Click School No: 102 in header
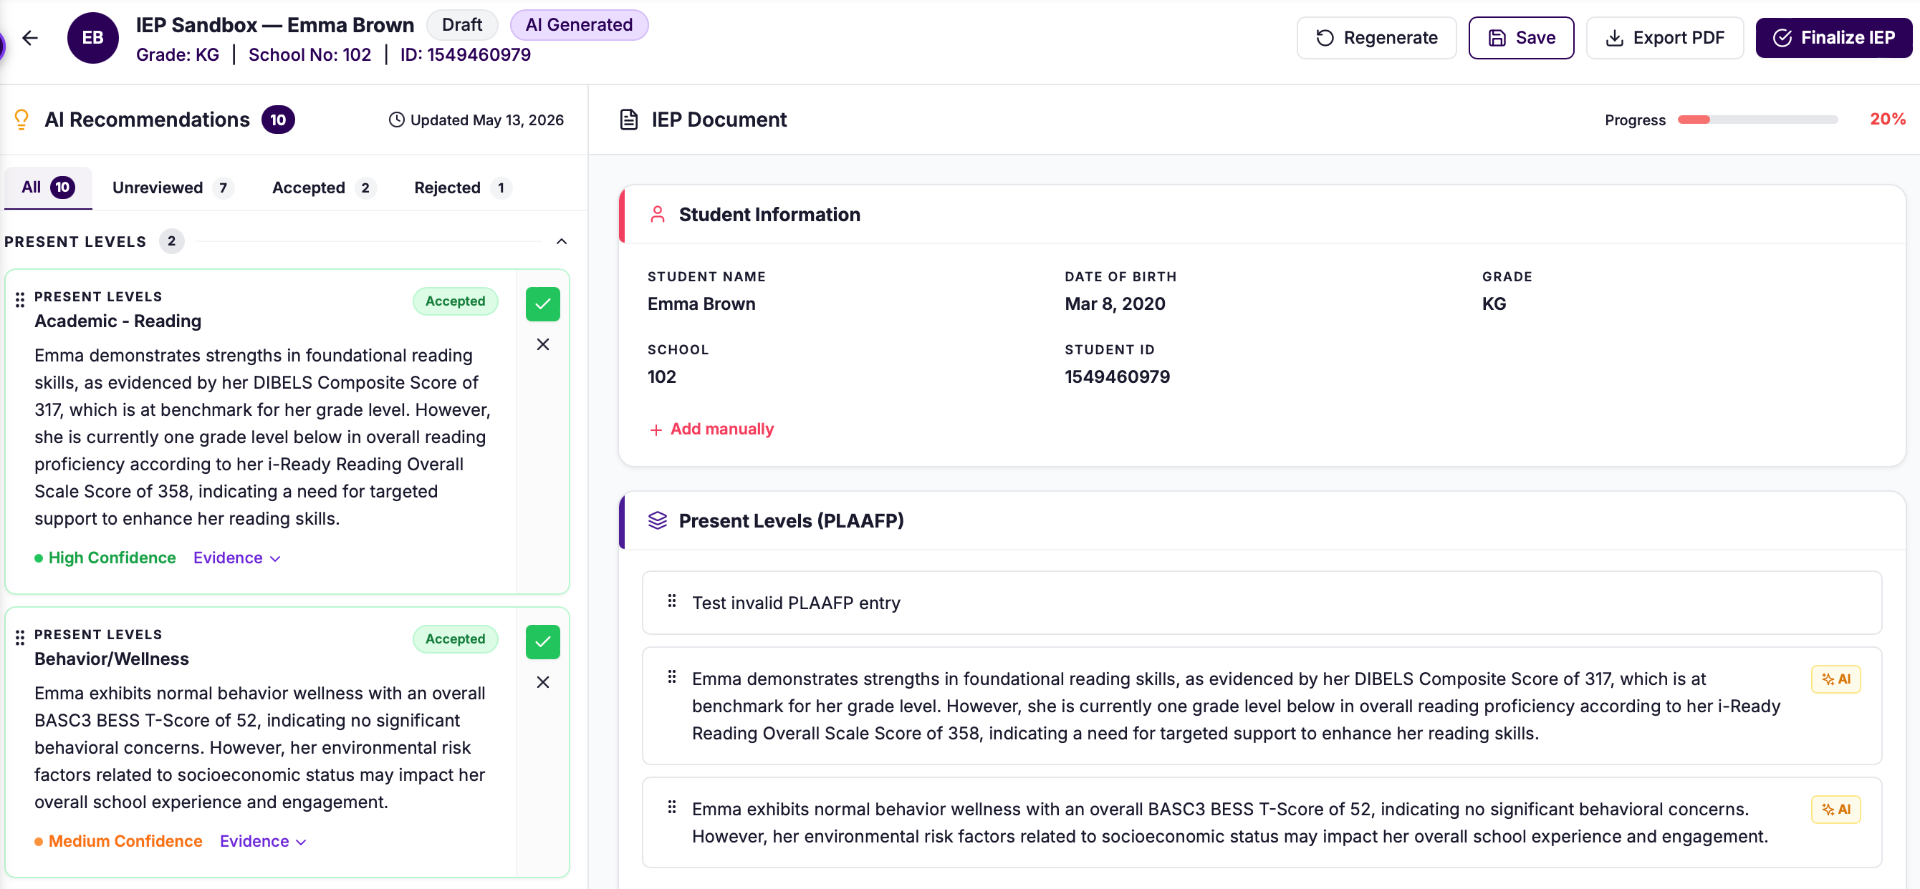 click(310, 55)
